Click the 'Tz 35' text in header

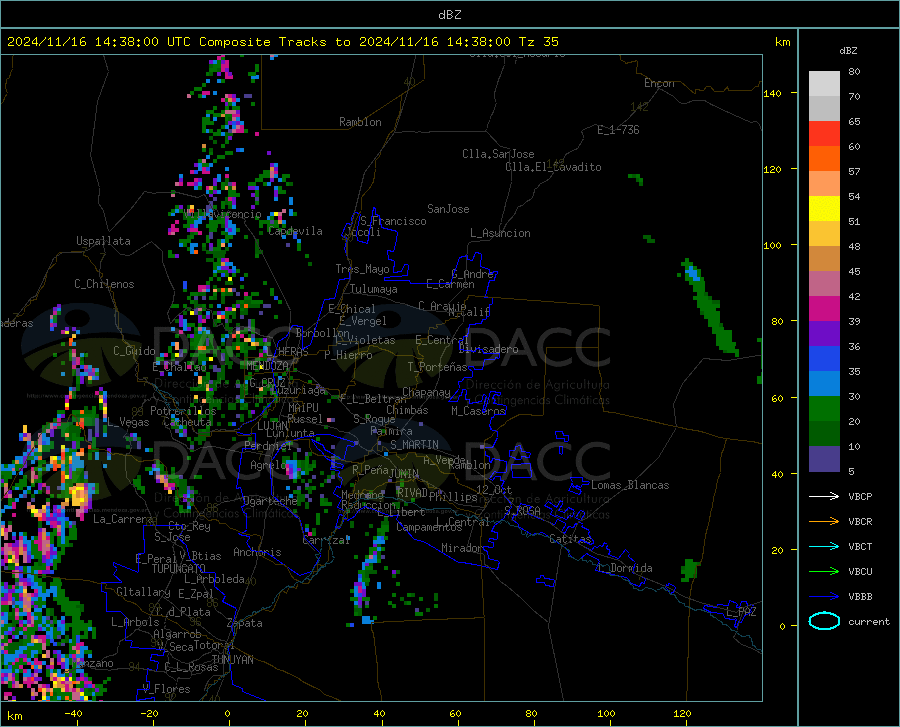tap(538, 42)
